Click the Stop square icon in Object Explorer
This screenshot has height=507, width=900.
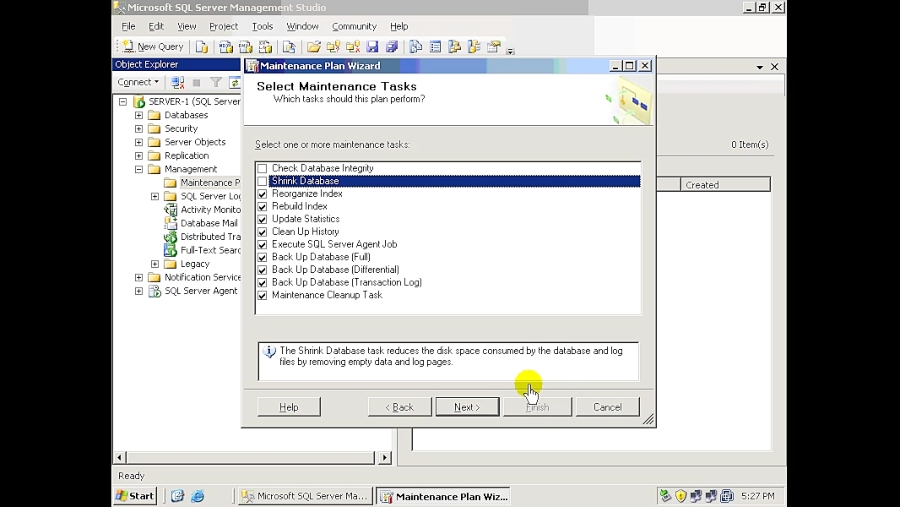(196, 83)
